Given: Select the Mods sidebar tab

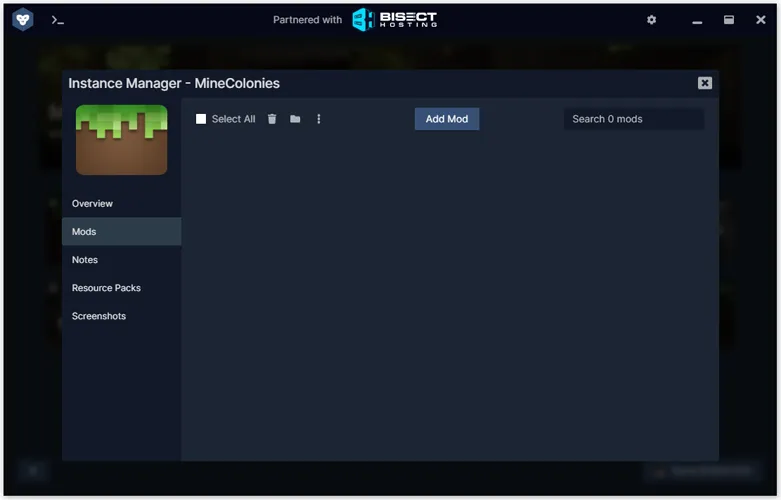Looking at the screenshot, I should 122,232.
